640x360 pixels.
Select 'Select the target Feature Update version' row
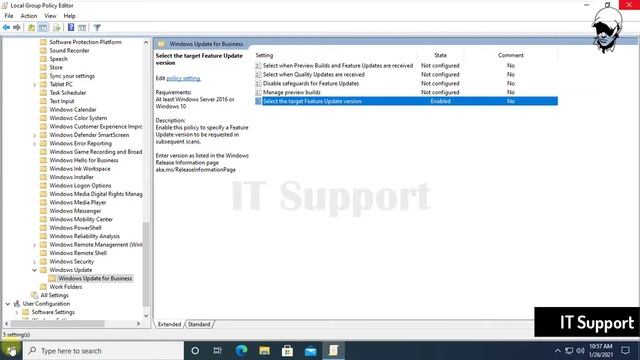(x=406, y=101)
